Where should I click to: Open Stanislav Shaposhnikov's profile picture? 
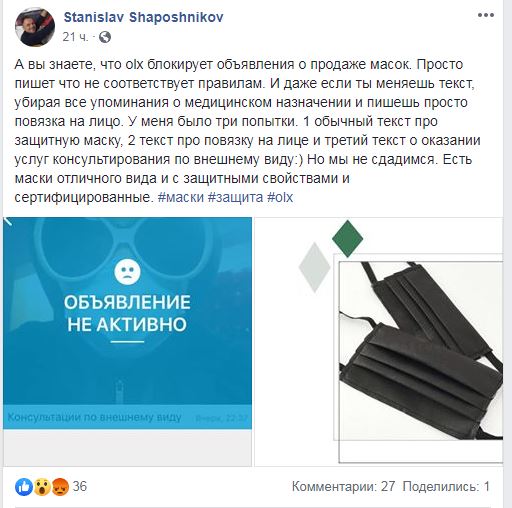35,27
